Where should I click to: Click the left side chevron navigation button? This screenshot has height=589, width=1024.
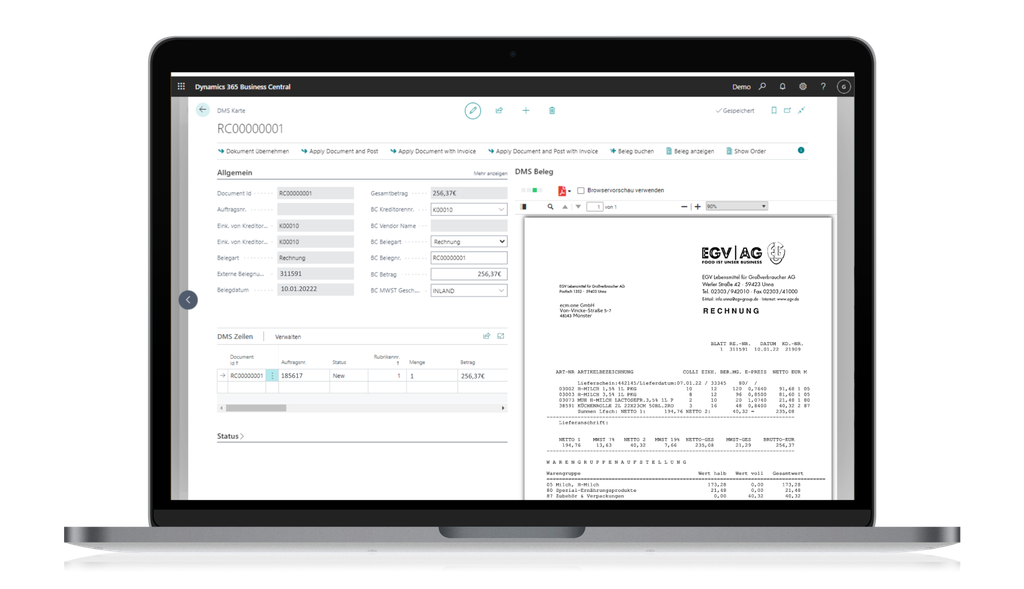pyautogui.click(x=188, y=300)
